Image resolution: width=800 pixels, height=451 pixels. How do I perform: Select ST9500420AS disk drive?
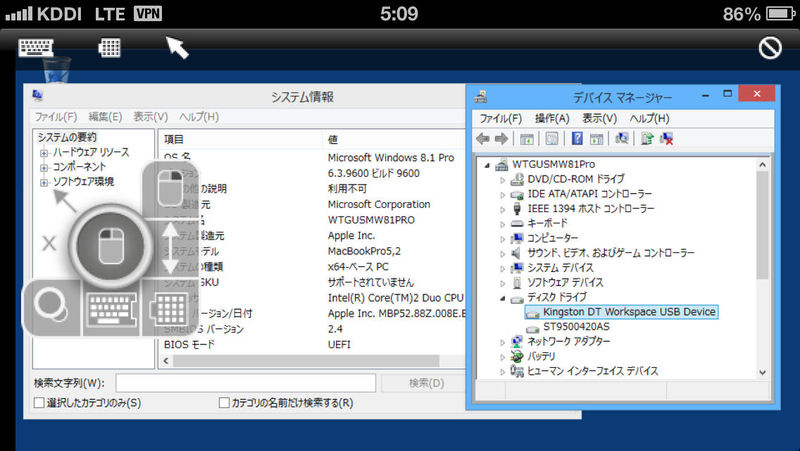[577, 327]
